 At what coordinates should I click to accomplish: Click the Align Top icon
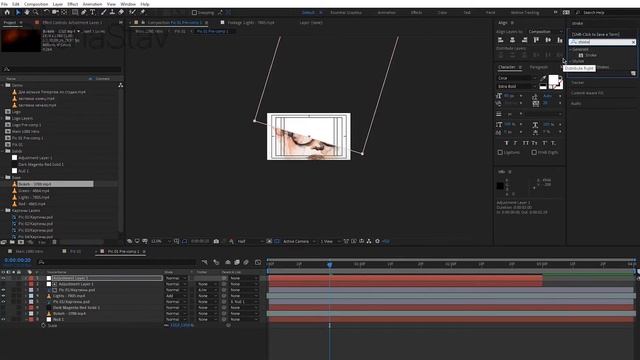coord(536,40)
